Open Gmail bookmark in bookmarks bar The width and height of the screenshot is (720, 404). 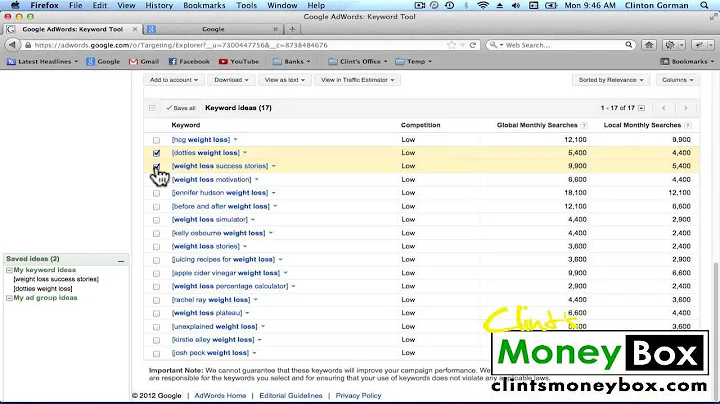tap(144, 61)
